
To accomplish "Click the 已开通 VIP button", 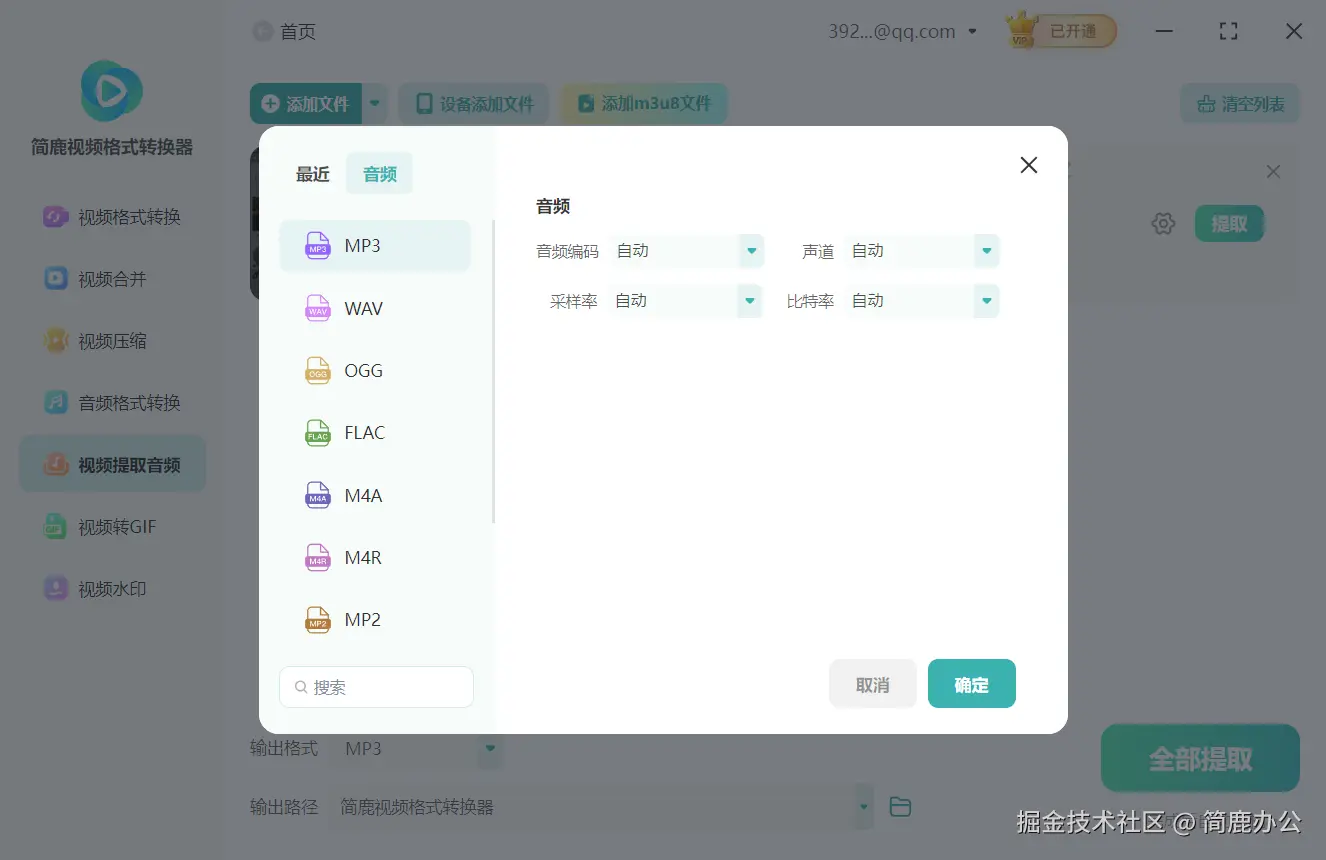I will point(1061,31).
